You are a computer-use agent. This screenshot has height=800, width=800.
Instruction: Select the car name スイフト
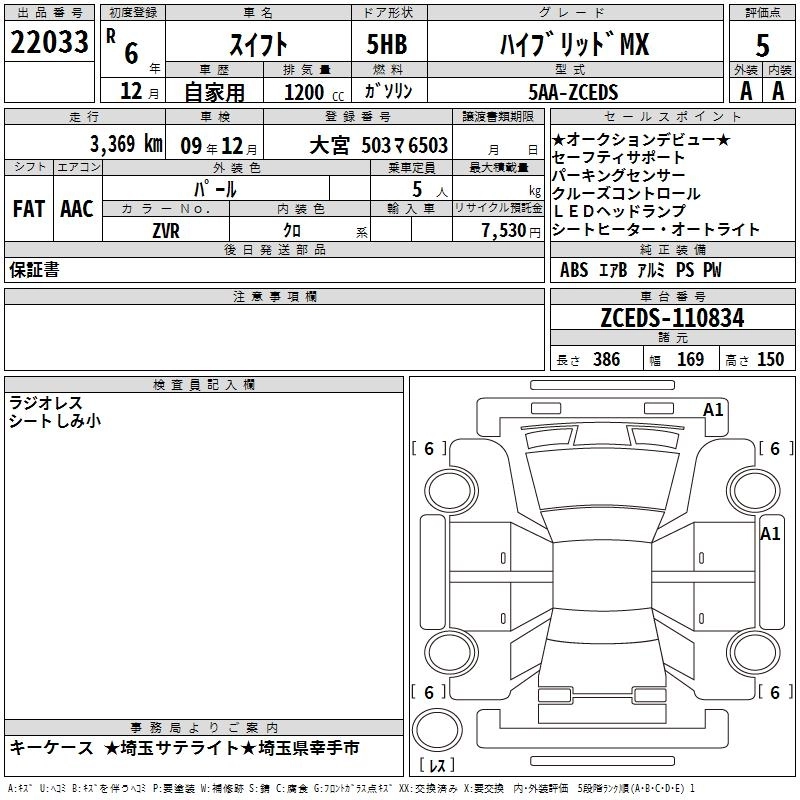[259, 45]
